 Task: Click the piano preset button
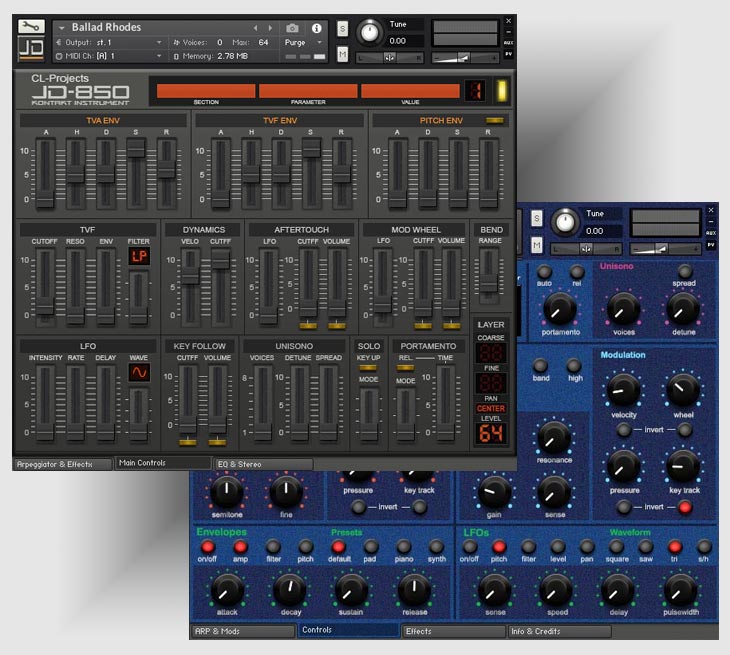point(404,547)
